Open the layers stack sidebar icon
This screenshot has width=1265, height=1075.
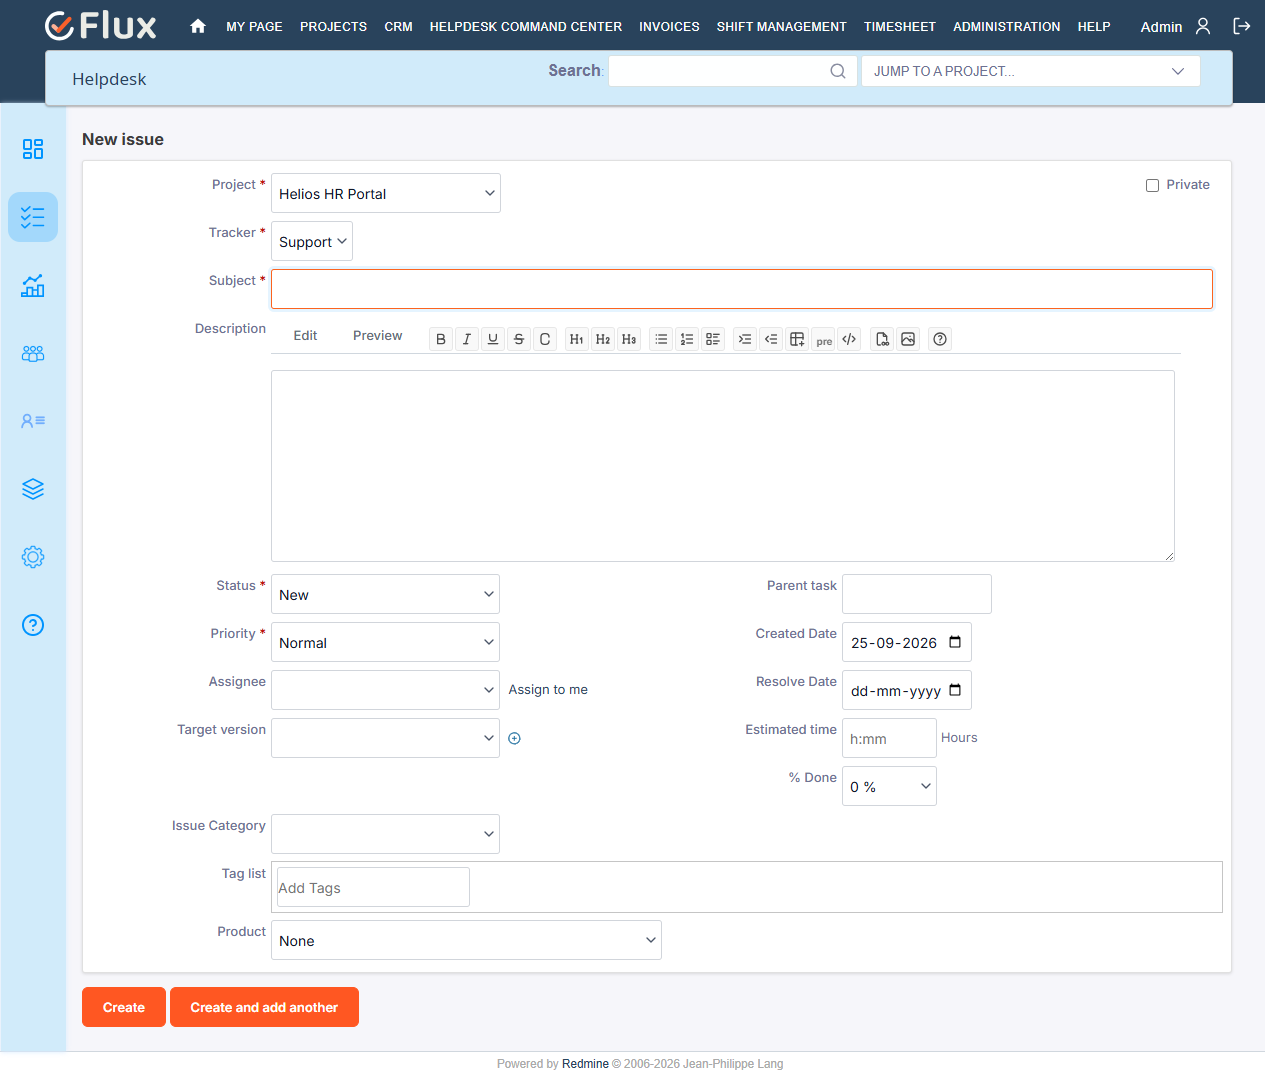33,489
